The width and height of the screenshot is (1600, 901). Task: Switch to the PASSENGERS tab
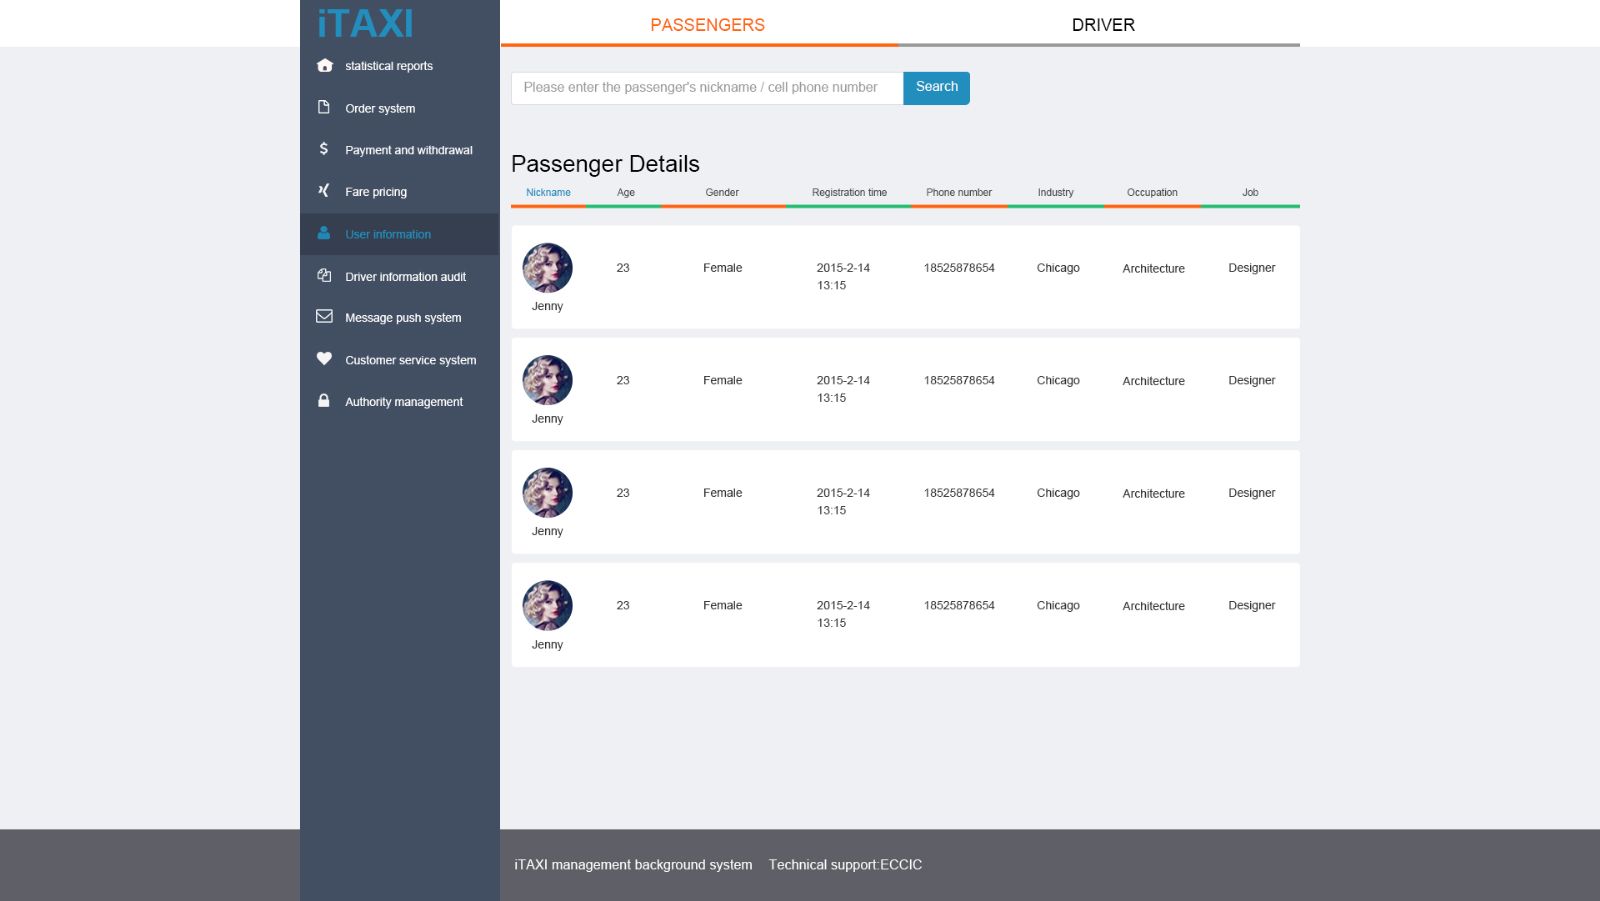click(707, 25)
